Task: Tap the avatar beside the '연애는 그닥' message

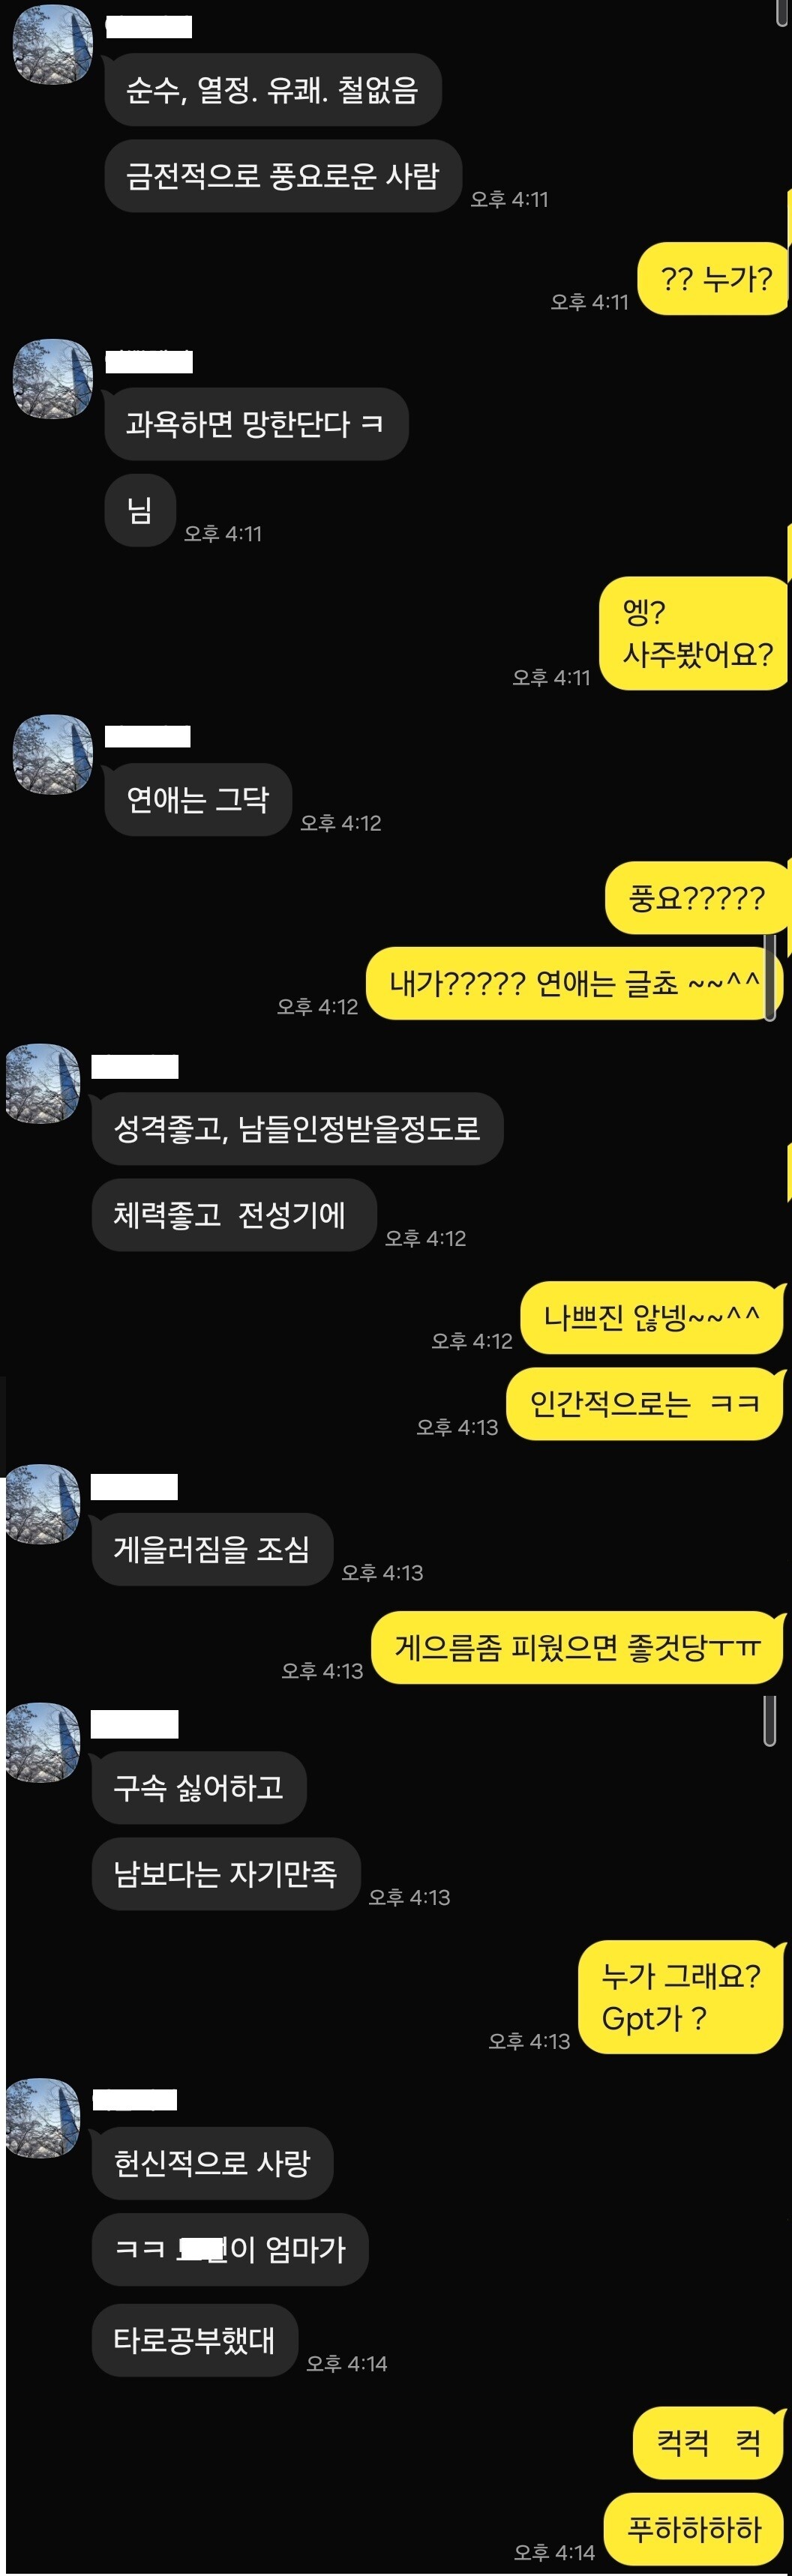Action: pos(52,754)
